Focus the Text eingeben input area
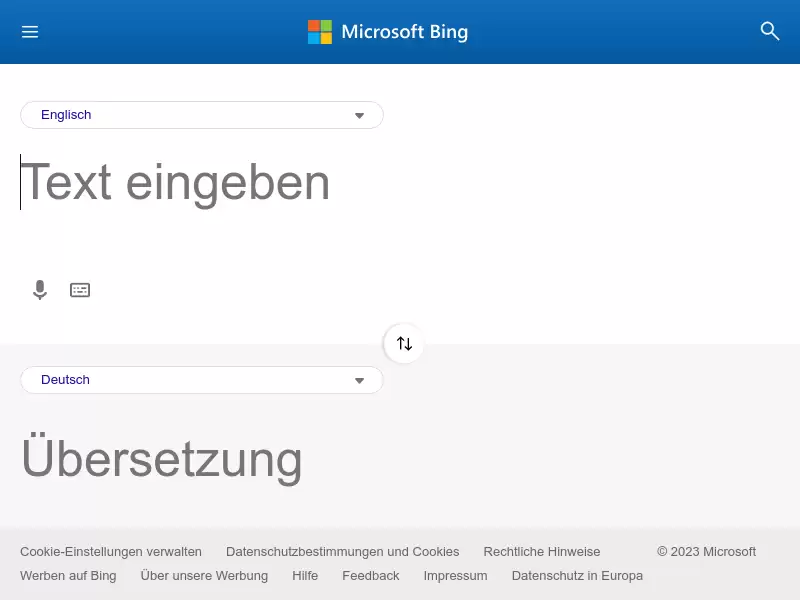Screen dimensions: 800x600 pos(202,204)
